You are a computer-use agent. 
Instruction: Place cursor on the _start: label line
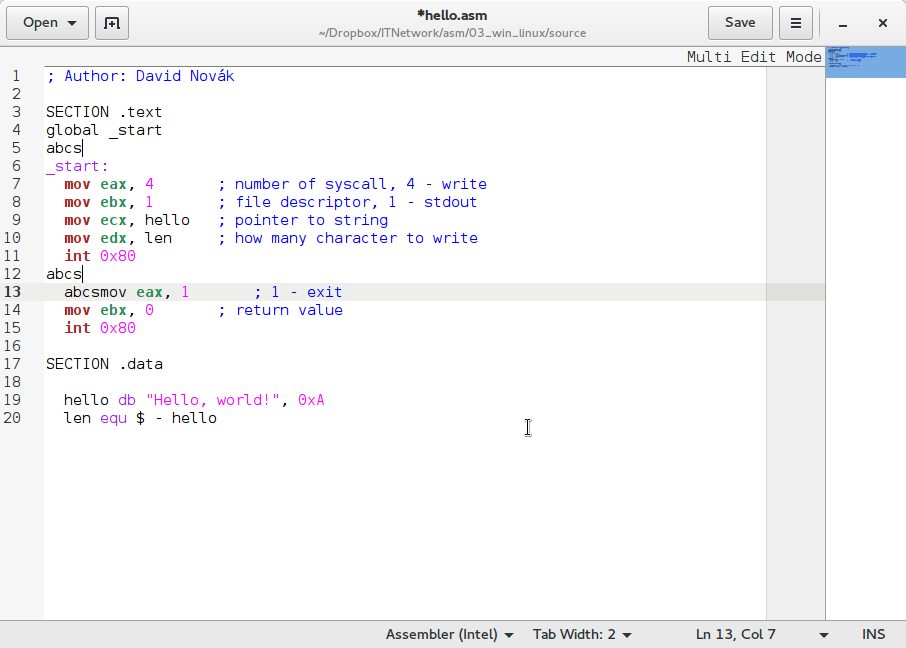[x=78, y=166]
